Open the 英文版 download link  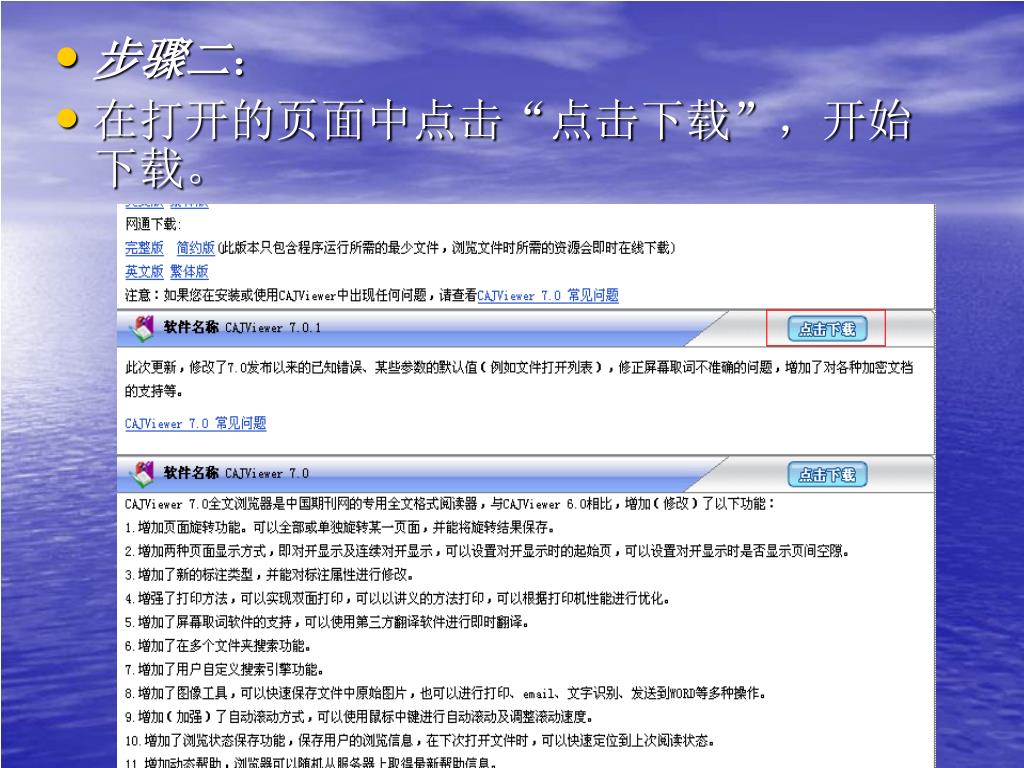pyautogui.click(x=144, y=272)
